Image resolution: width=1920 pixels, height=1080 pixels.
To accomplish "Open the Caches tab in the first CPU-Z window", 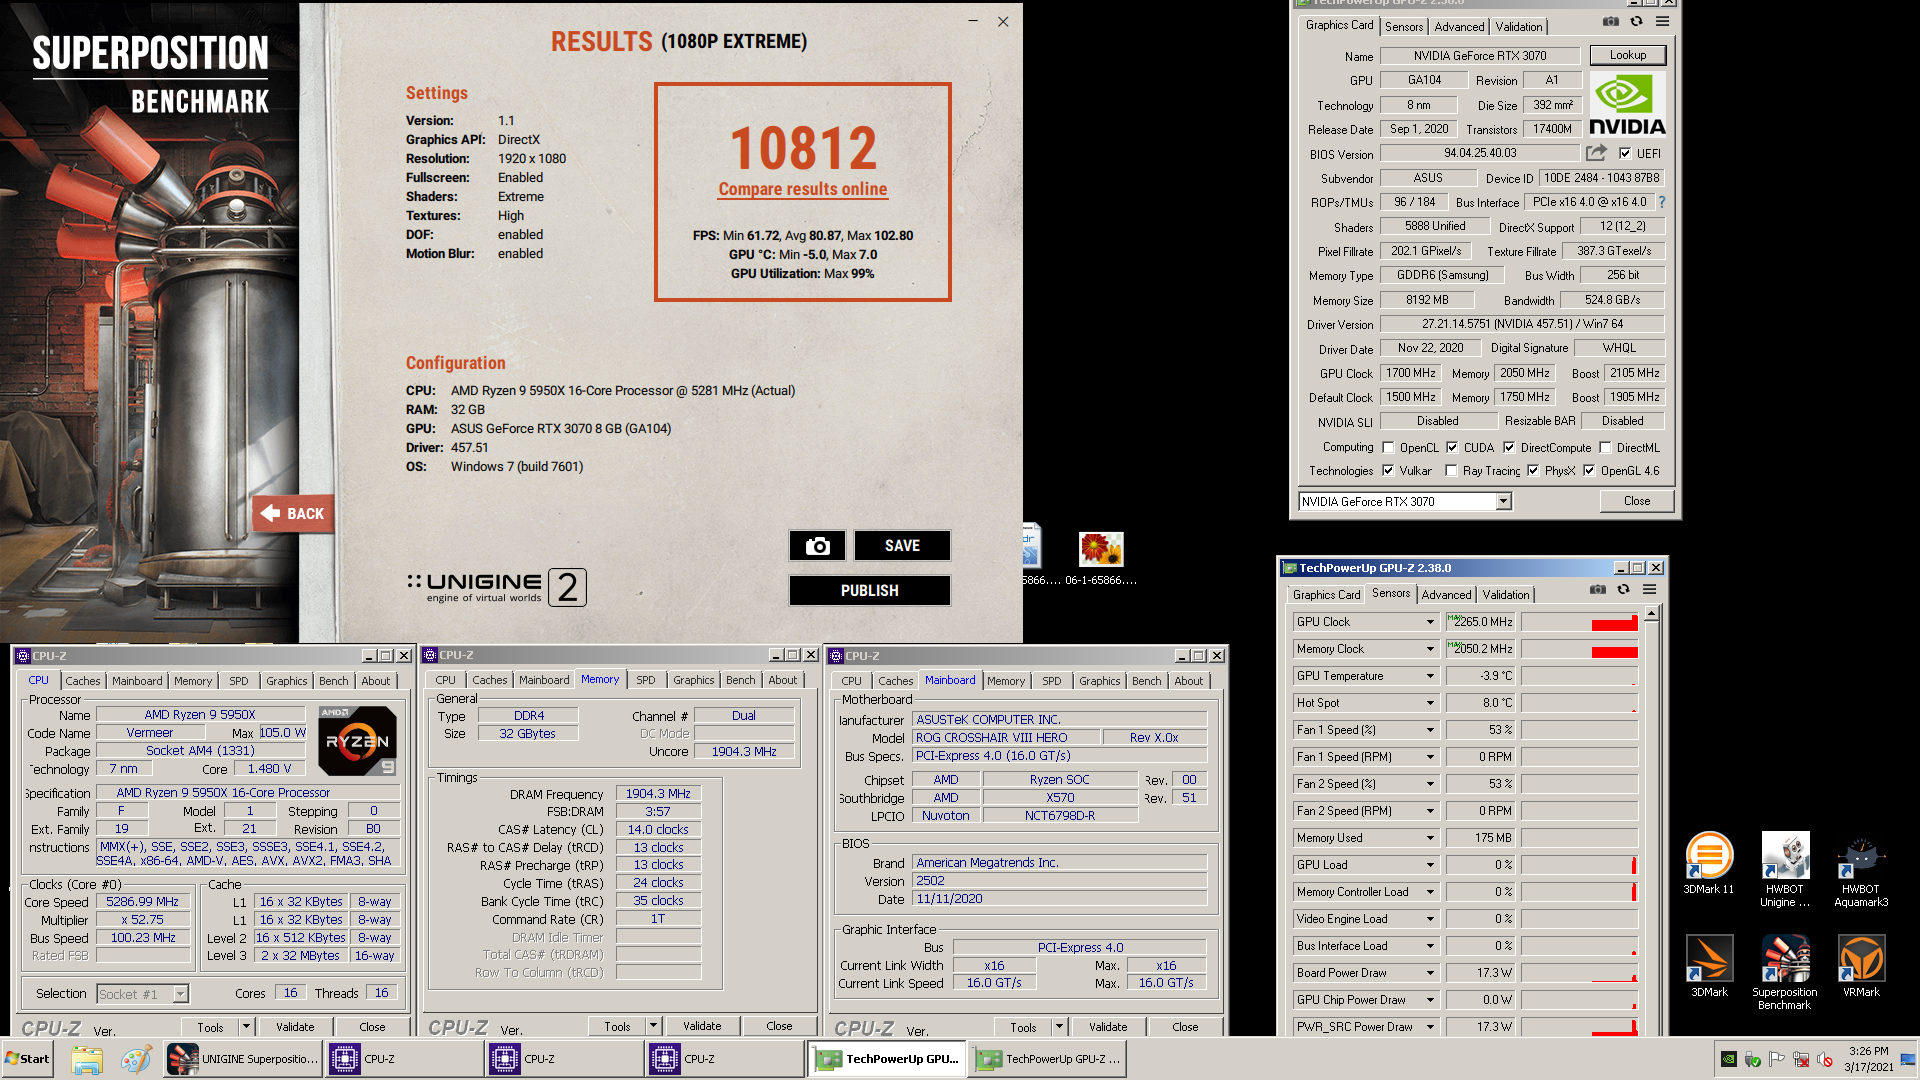I will (x=83, y=680).
